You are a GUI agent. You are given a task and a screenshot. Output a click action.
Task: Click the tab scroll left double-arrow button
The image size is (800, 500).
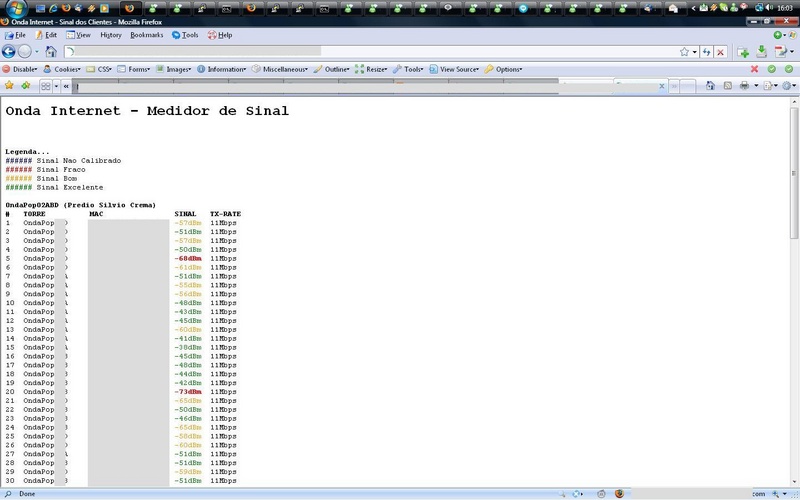[x=66, y=86]
